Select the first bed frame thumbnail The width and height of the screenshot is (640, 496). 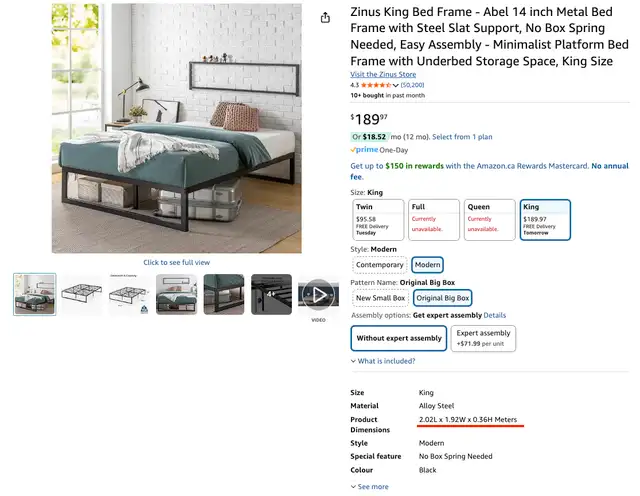(35, 294)
